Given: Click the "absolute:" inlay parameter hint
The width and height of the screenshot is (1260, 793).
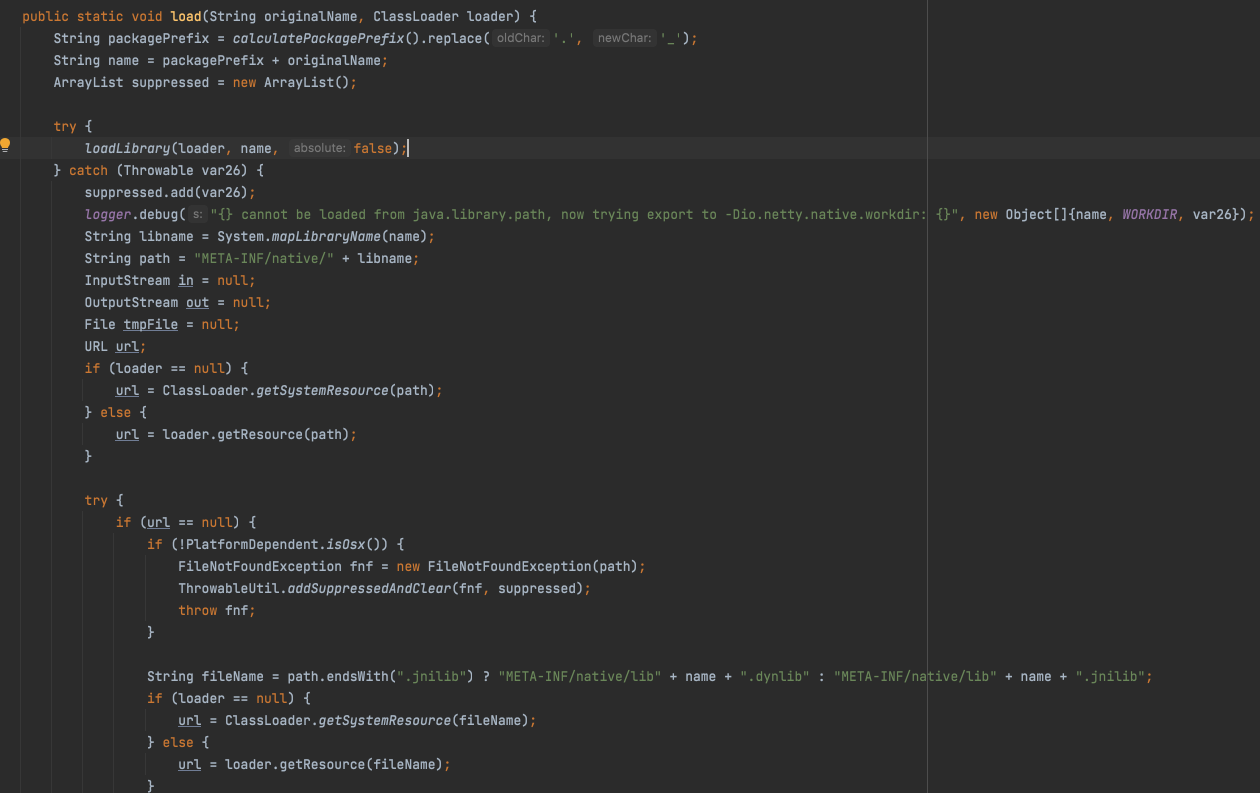Looking at the screenshot, I should 317,147.
